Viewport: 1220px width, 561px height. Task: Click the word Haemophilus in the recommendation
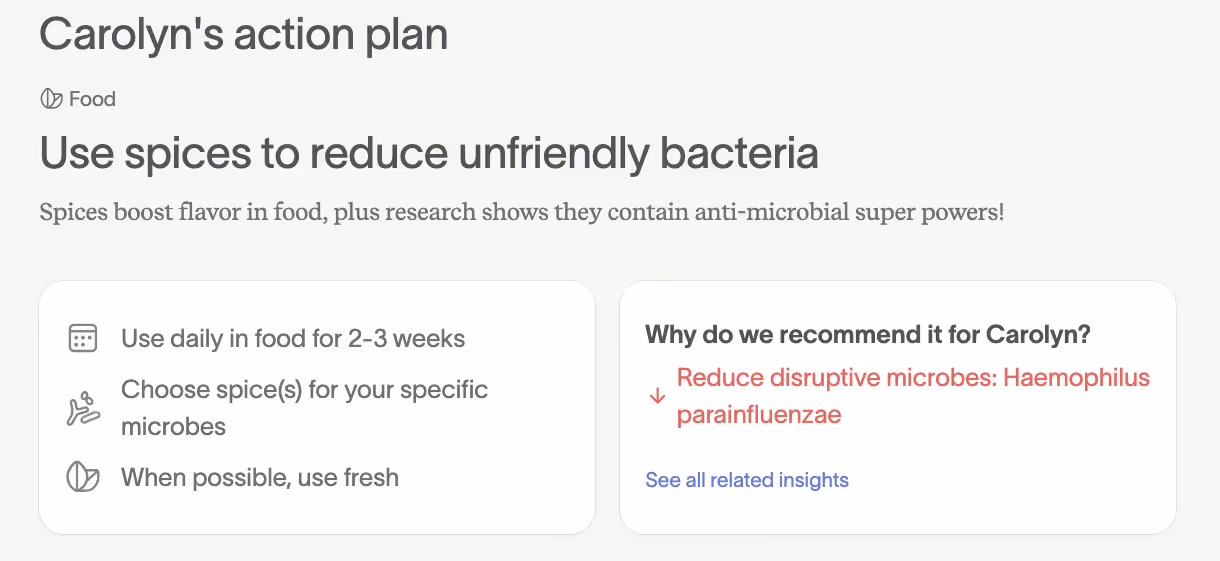[x=1076, y=378]
